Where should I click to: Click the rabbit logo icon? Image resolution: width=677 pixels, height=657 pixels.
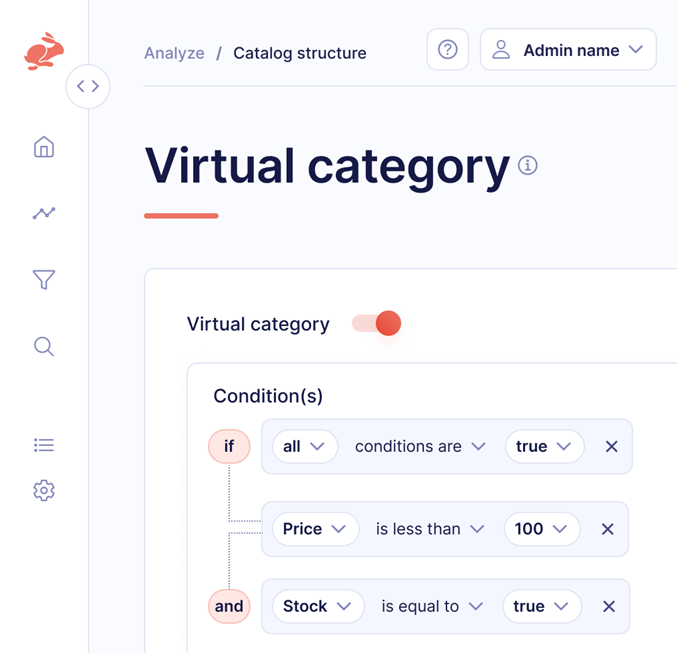pyautogui.click(x=44, y=52)
